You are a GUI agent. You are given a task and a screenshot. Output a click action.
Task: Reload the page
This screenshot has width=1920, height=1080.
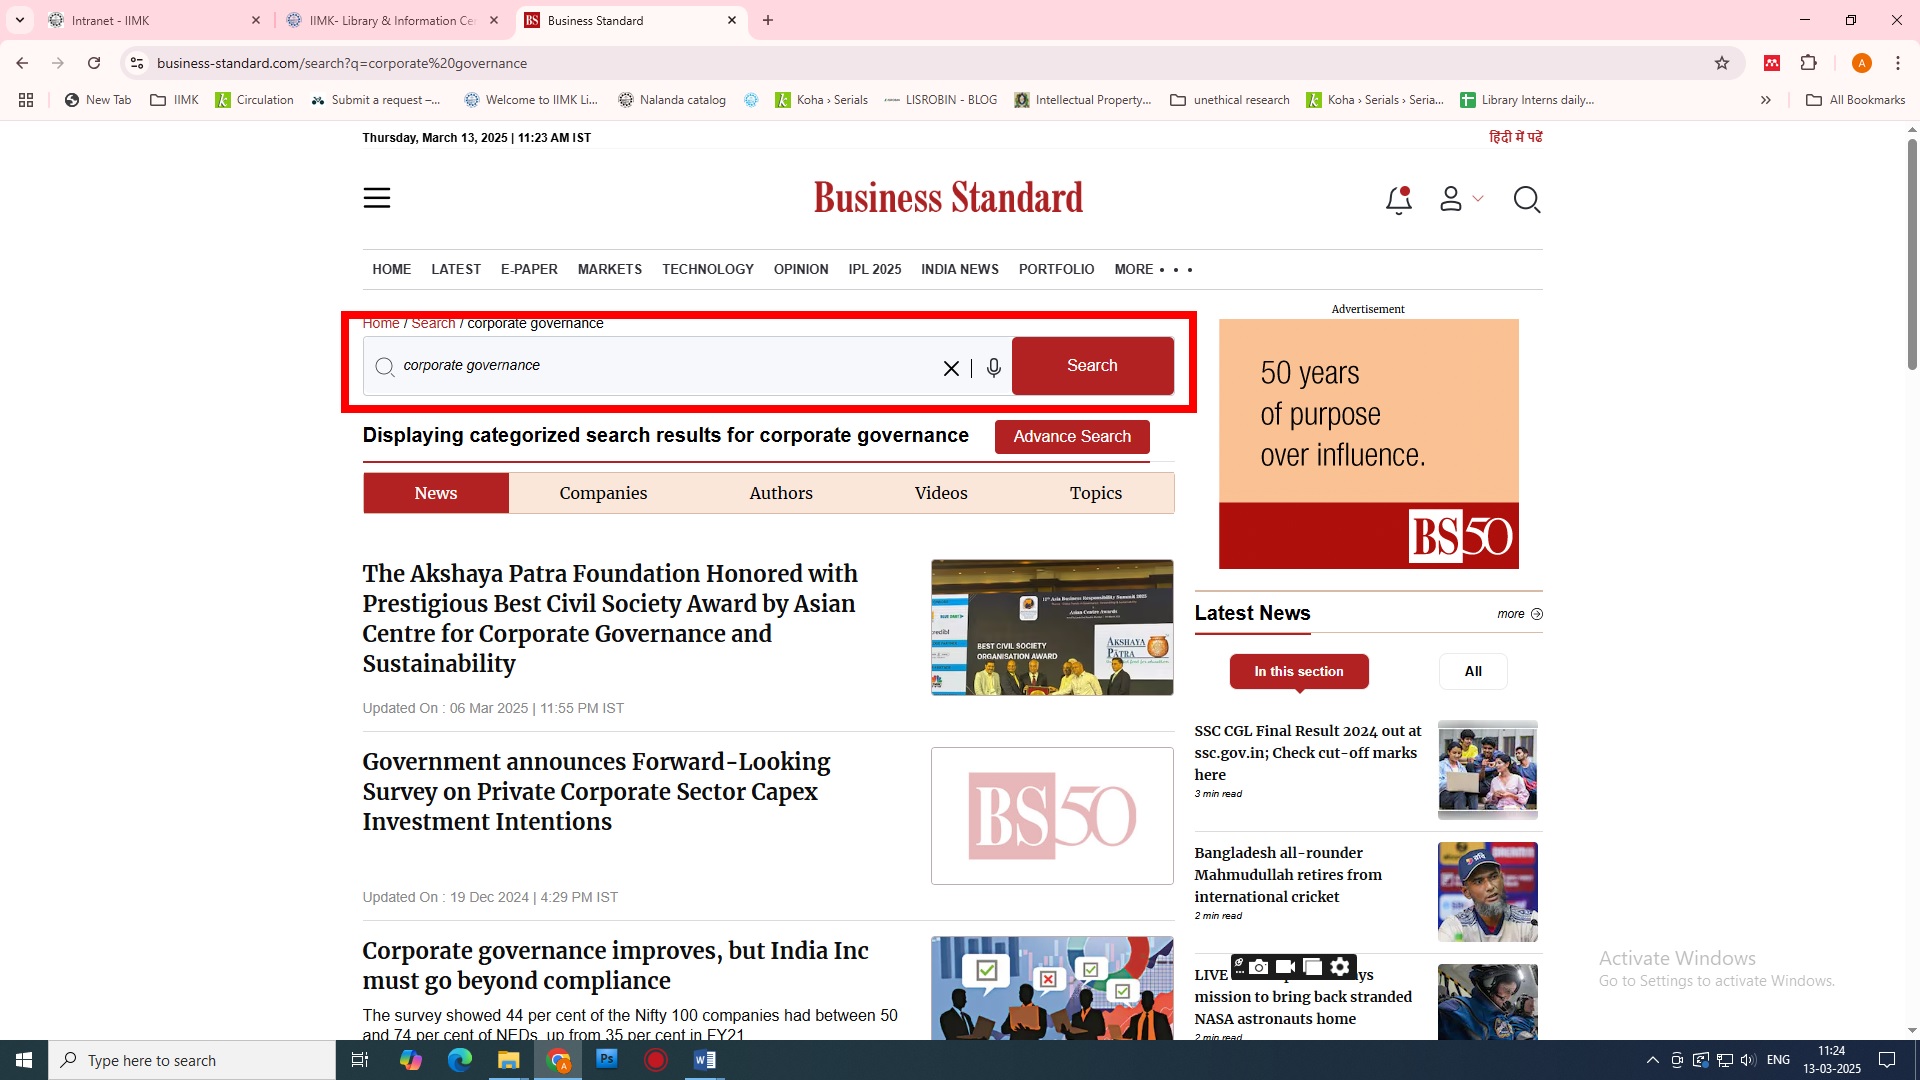point(94,63)
